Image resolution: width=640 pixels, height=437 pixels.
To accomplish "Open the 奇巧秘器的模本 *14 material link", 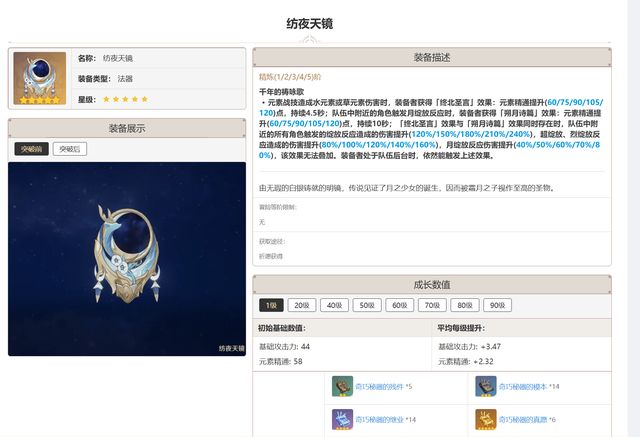I will 529,386.
